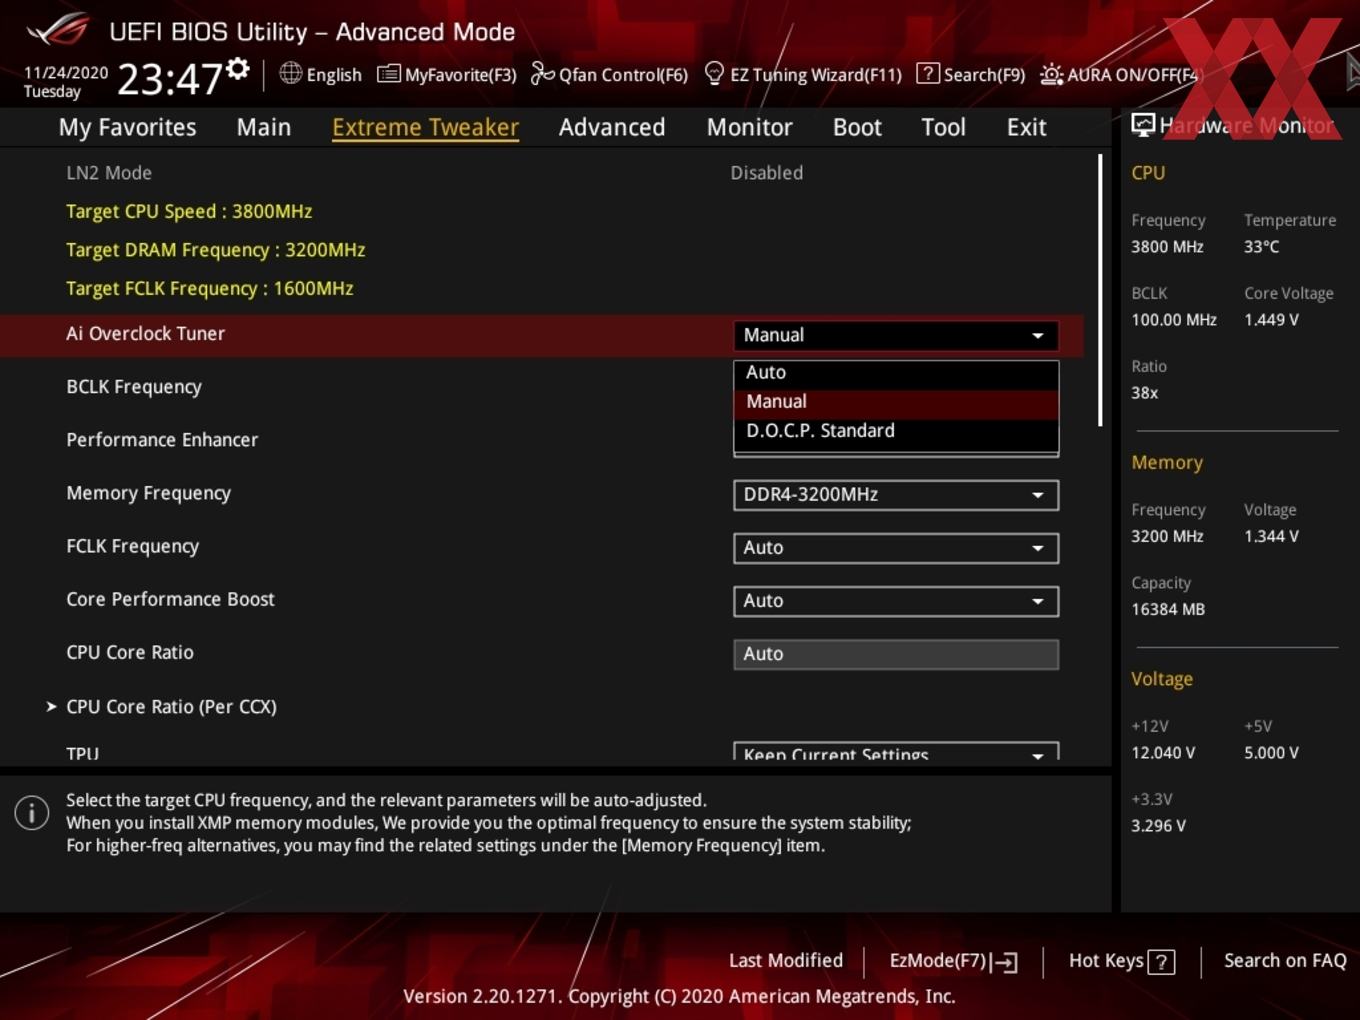Click English language text
The height and width of the screenshot is (1020, 1360).
click(334, 74)
